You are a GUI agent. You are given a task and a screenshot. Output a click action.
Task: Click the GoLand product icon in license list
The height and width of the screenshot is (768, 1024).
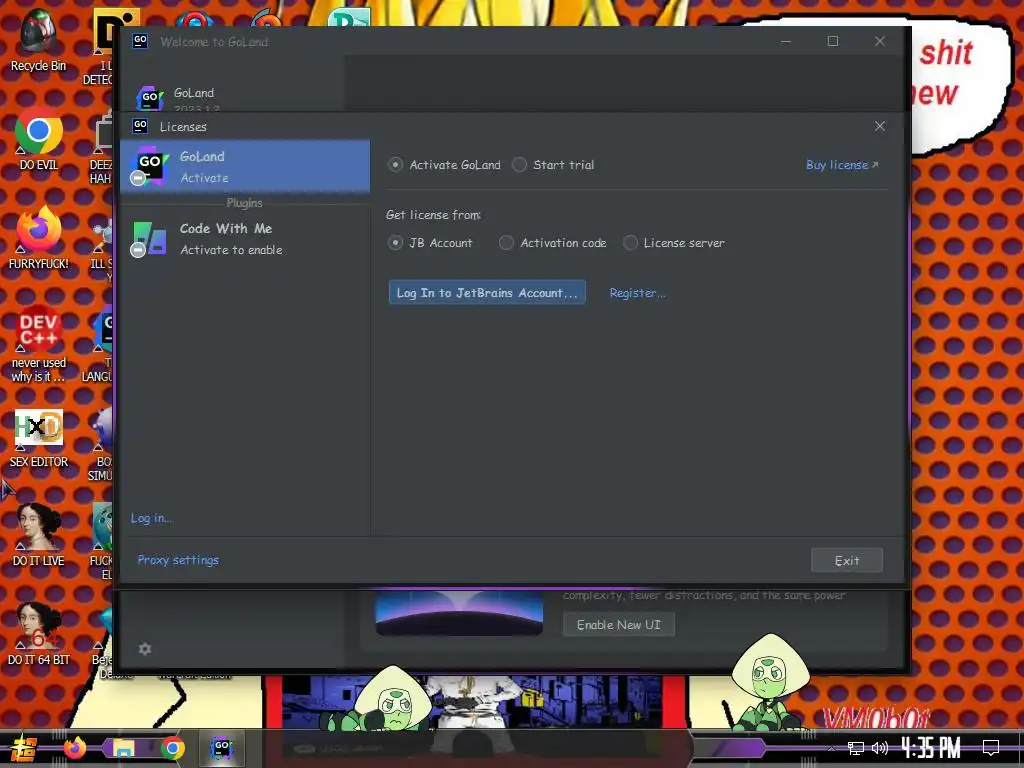[x=149, y=165]
